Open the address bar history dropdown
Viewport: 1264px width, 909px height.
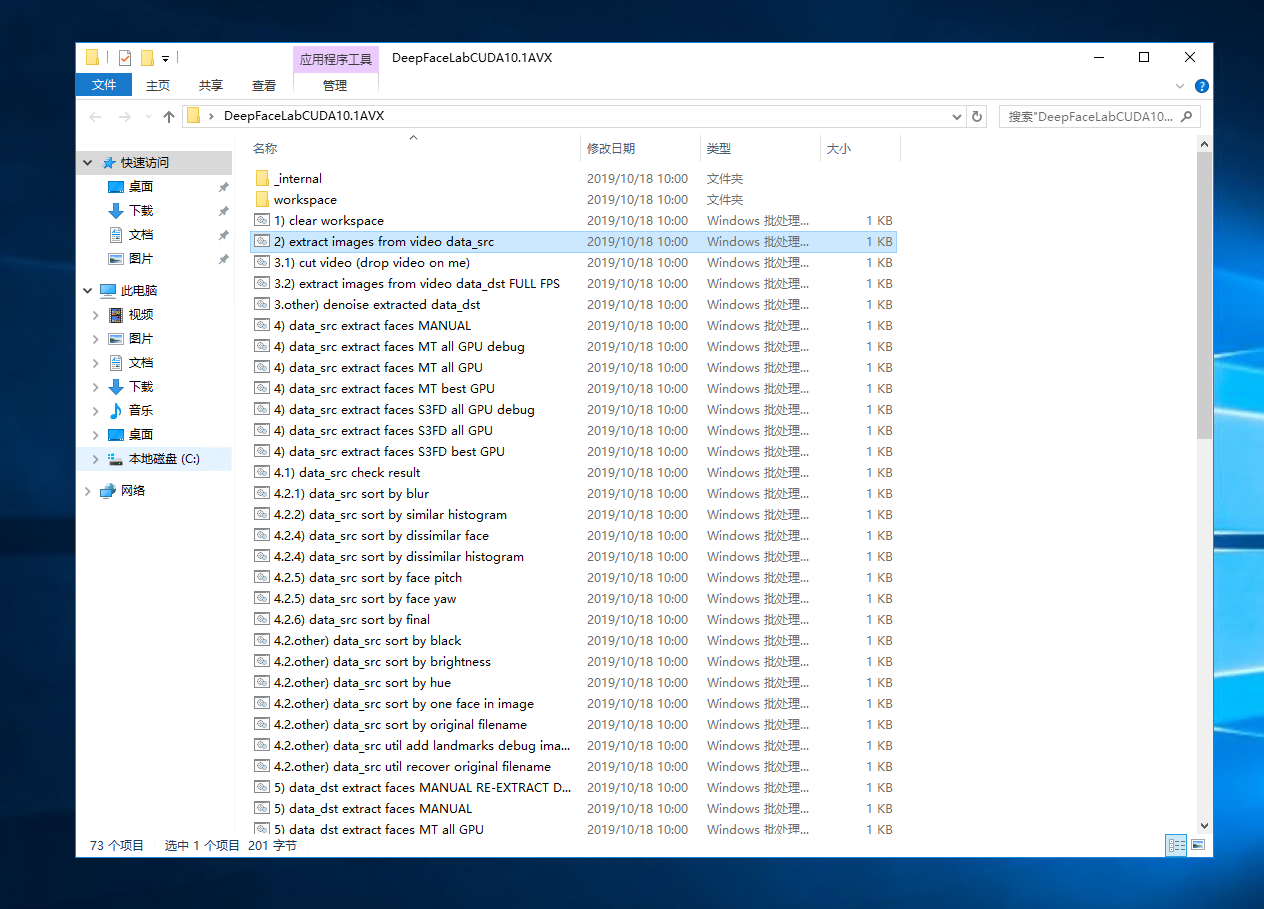(957, 116)
